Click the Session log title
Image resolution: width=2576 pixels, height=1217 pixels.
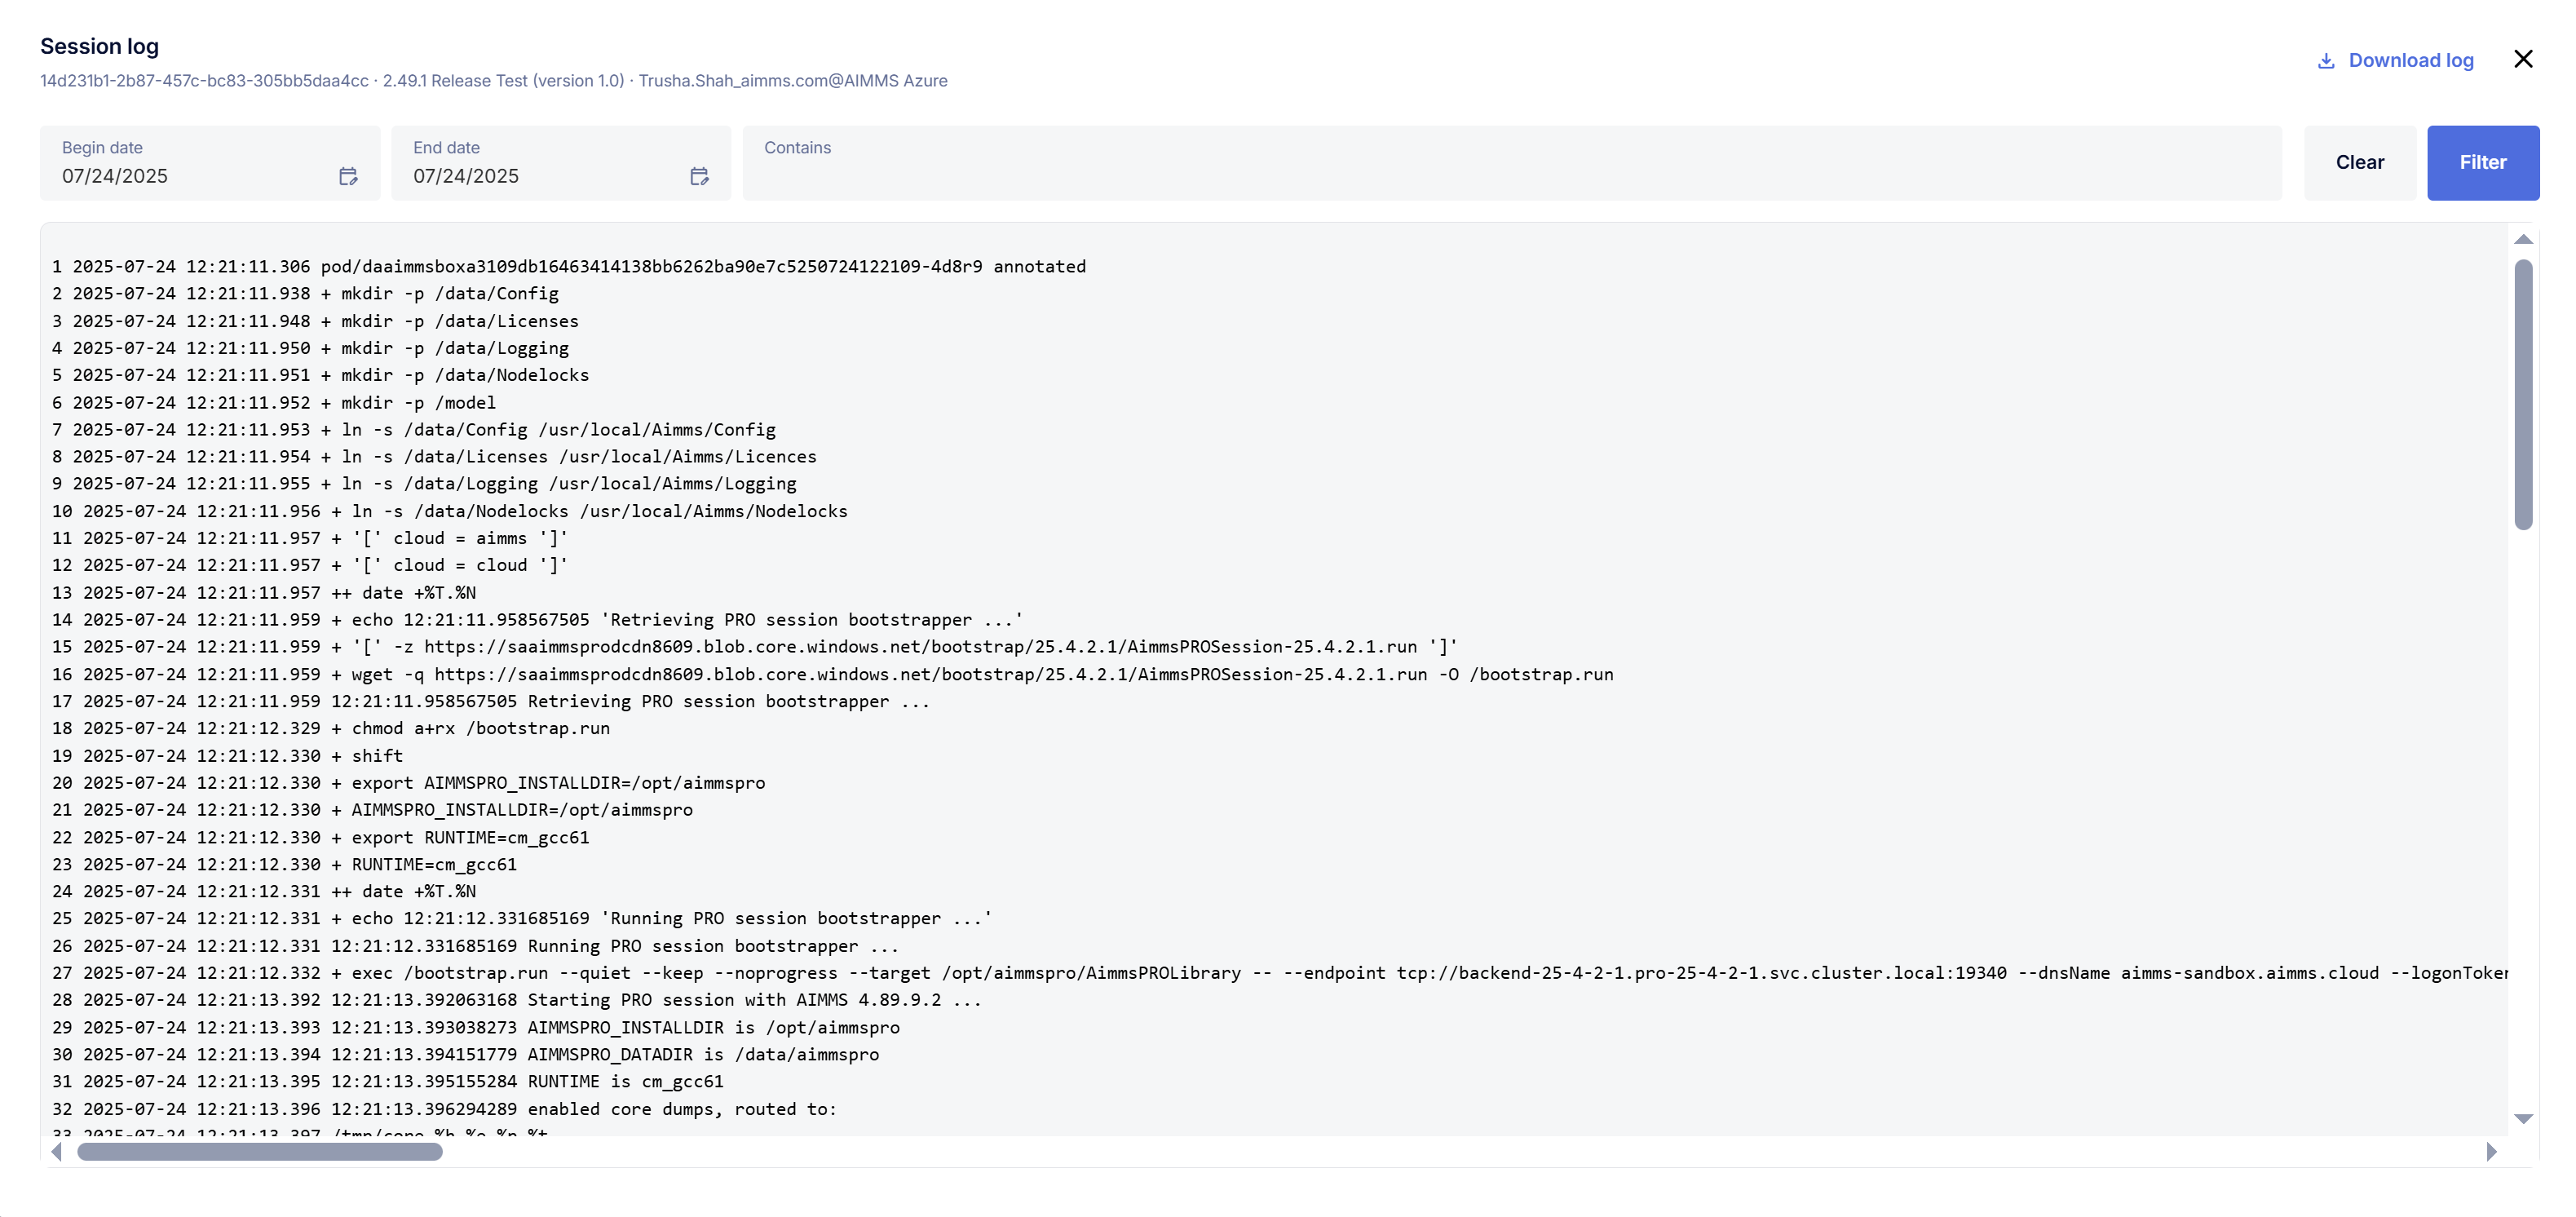[x=99, y=47]
